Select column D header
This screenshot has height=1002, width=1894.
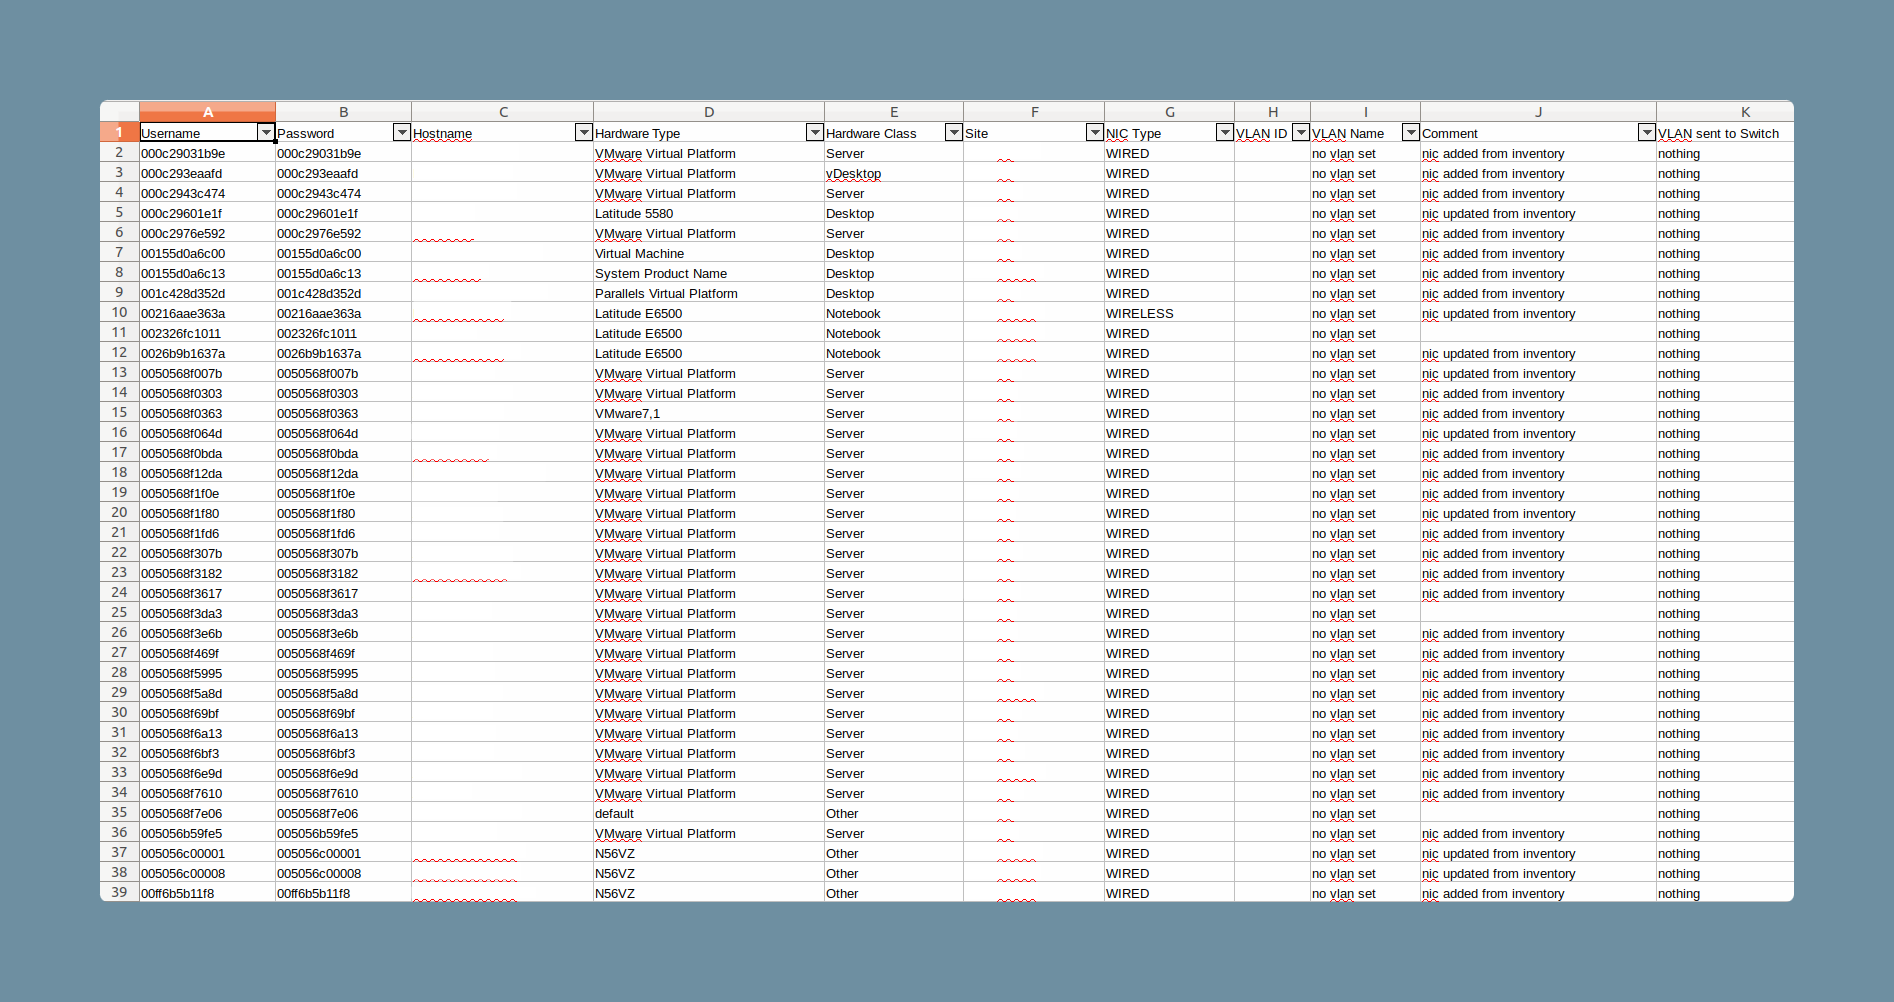(x=709, y=112)
